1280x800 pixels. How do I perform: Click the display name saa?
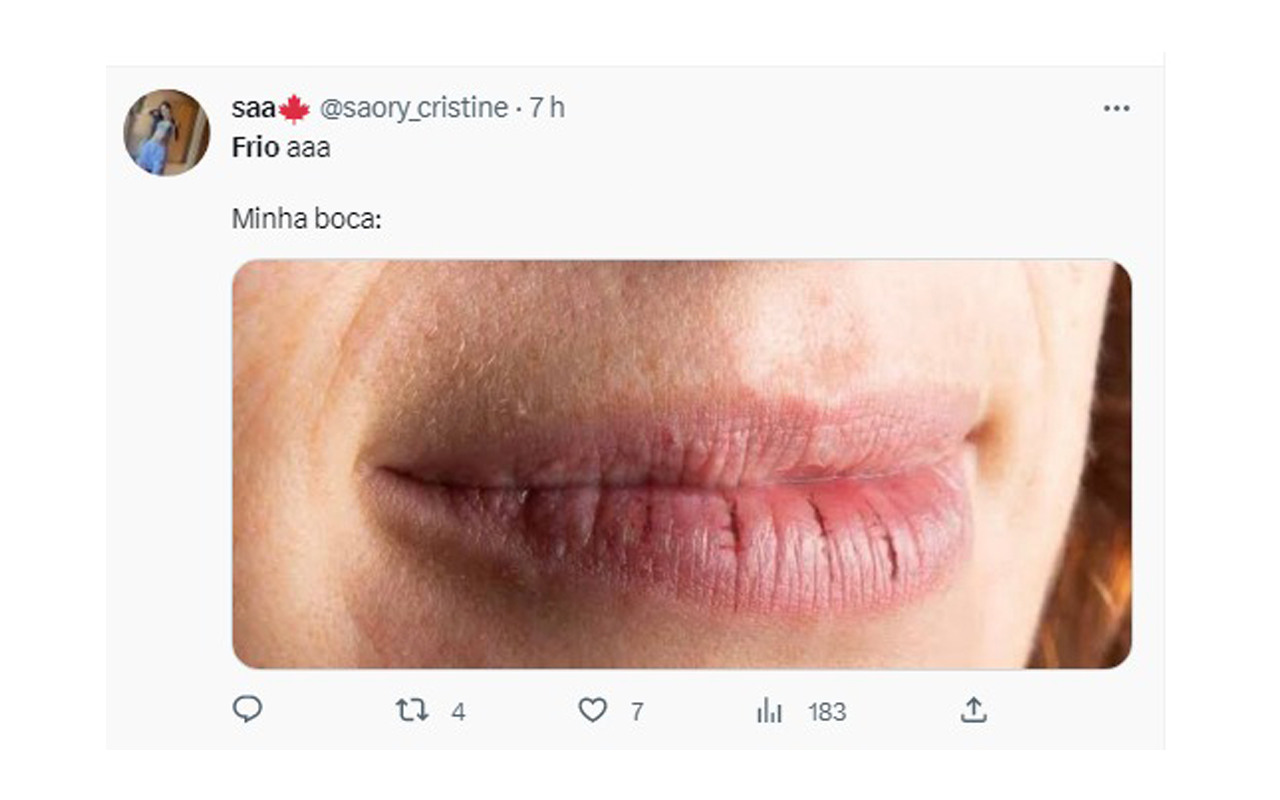253,108
